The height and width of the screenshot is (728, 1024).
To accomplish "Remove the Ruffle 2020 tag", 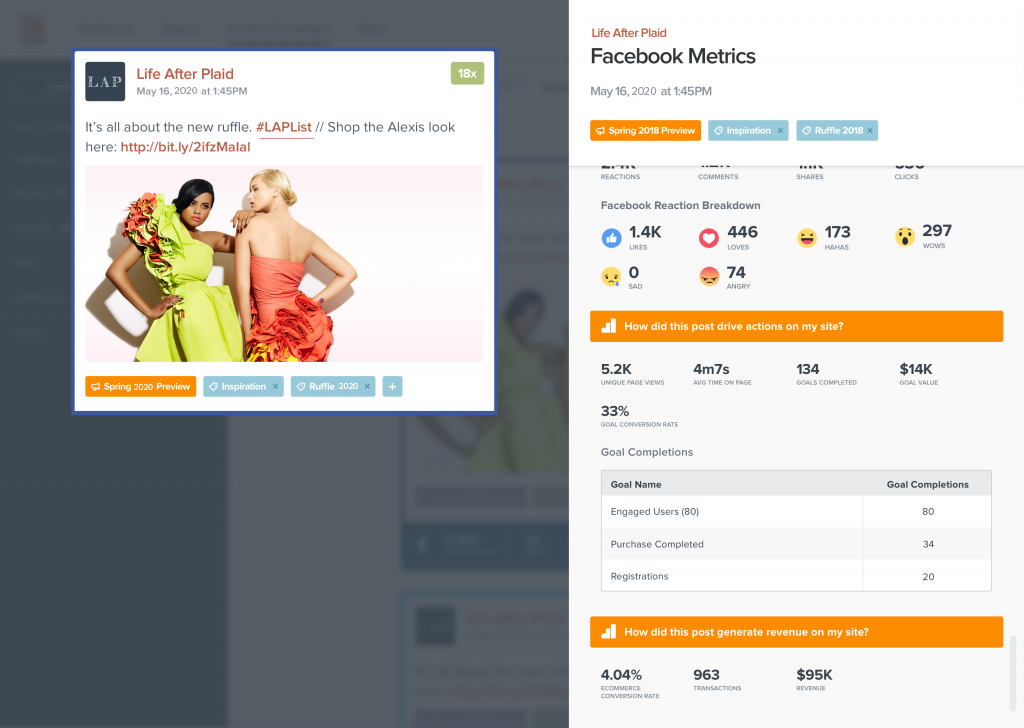I will [367, 387].
